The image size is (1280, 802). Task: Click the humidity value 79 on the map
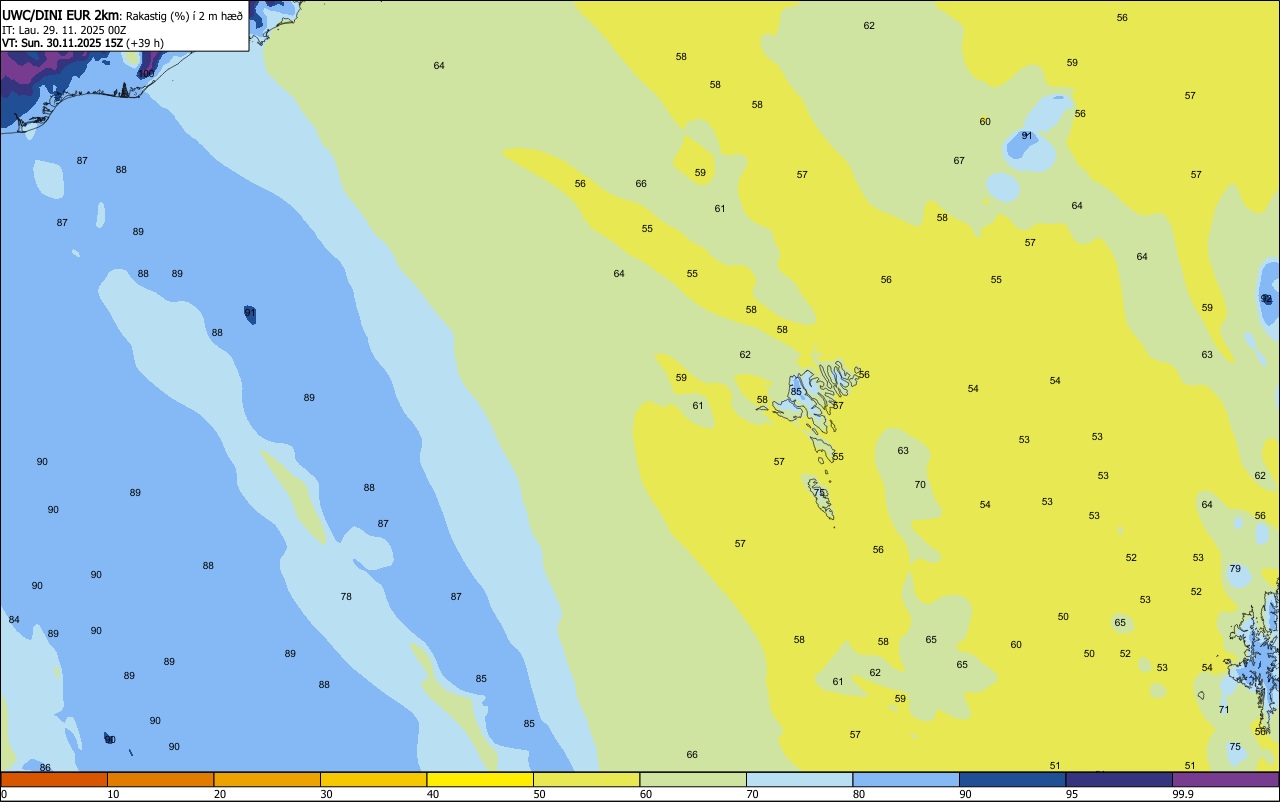tap(1235, 568)
